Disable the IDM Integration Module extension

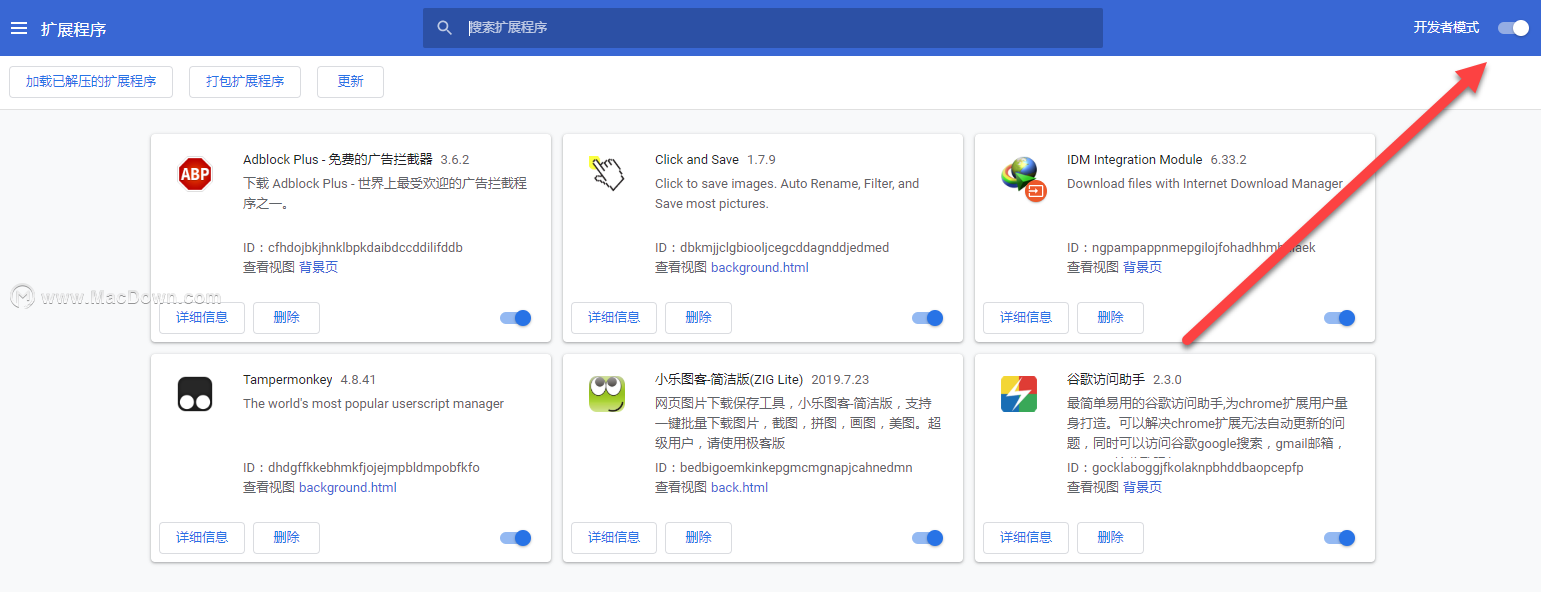coord(1340,318)
